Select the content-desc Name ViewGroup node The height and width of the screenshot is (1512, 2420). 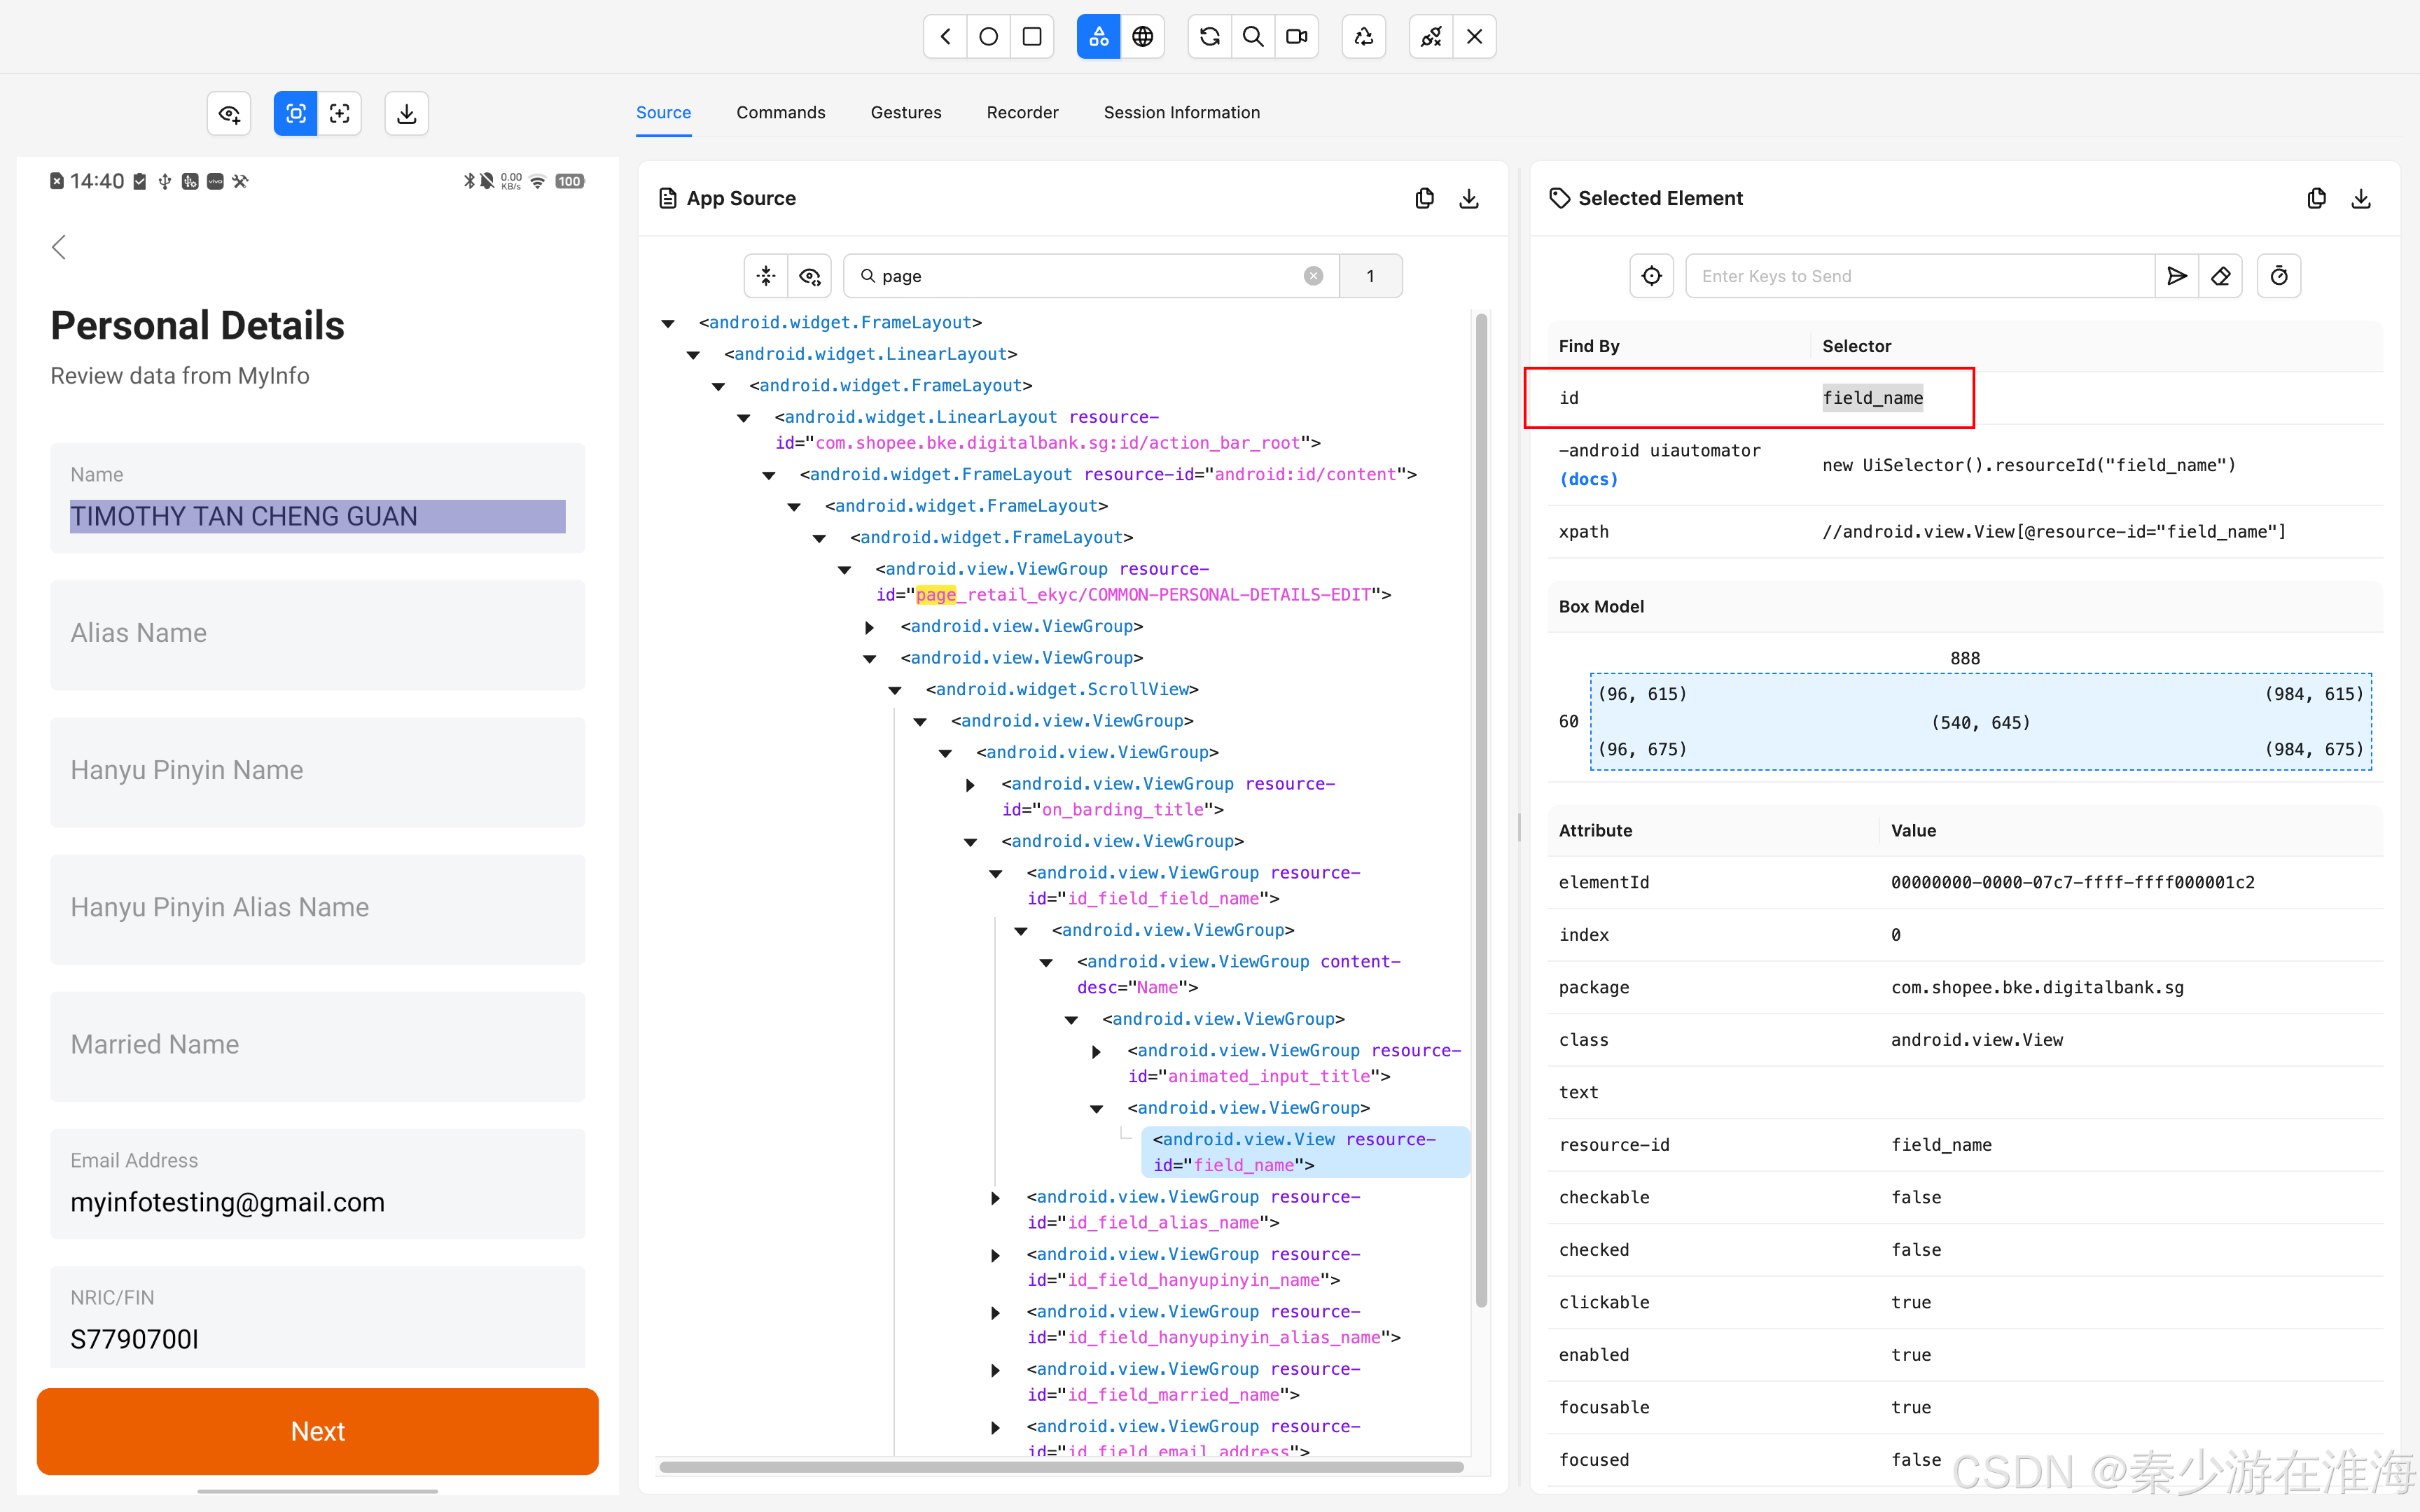[x=1239, y=974]
